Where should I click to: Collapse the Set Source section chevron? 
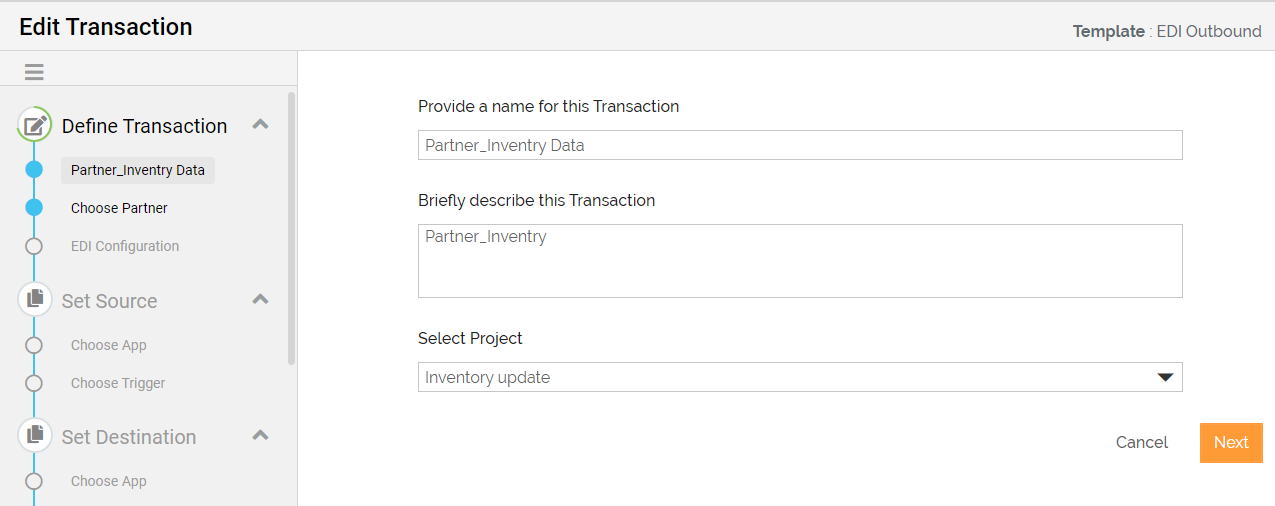pos(260,299)
